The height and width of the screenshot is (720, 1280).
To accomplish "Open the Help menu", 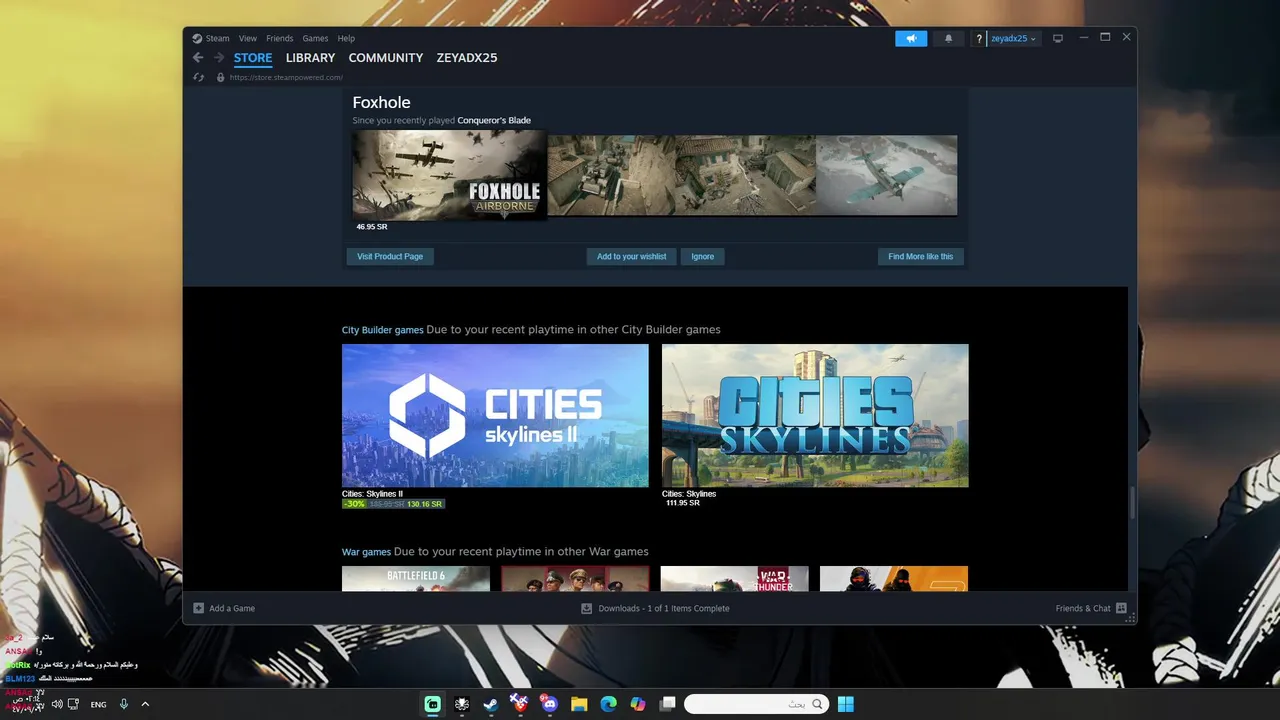I will tap(346, 38).
